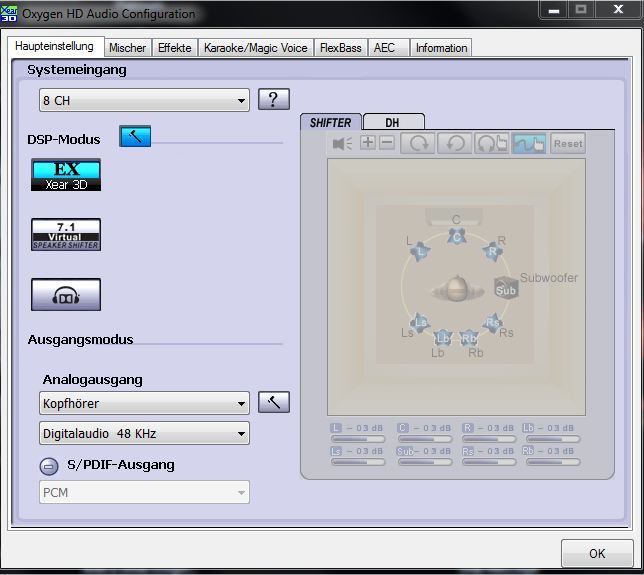Select the Ls left surround speaker
644x575 pixels.
point(420,322)
